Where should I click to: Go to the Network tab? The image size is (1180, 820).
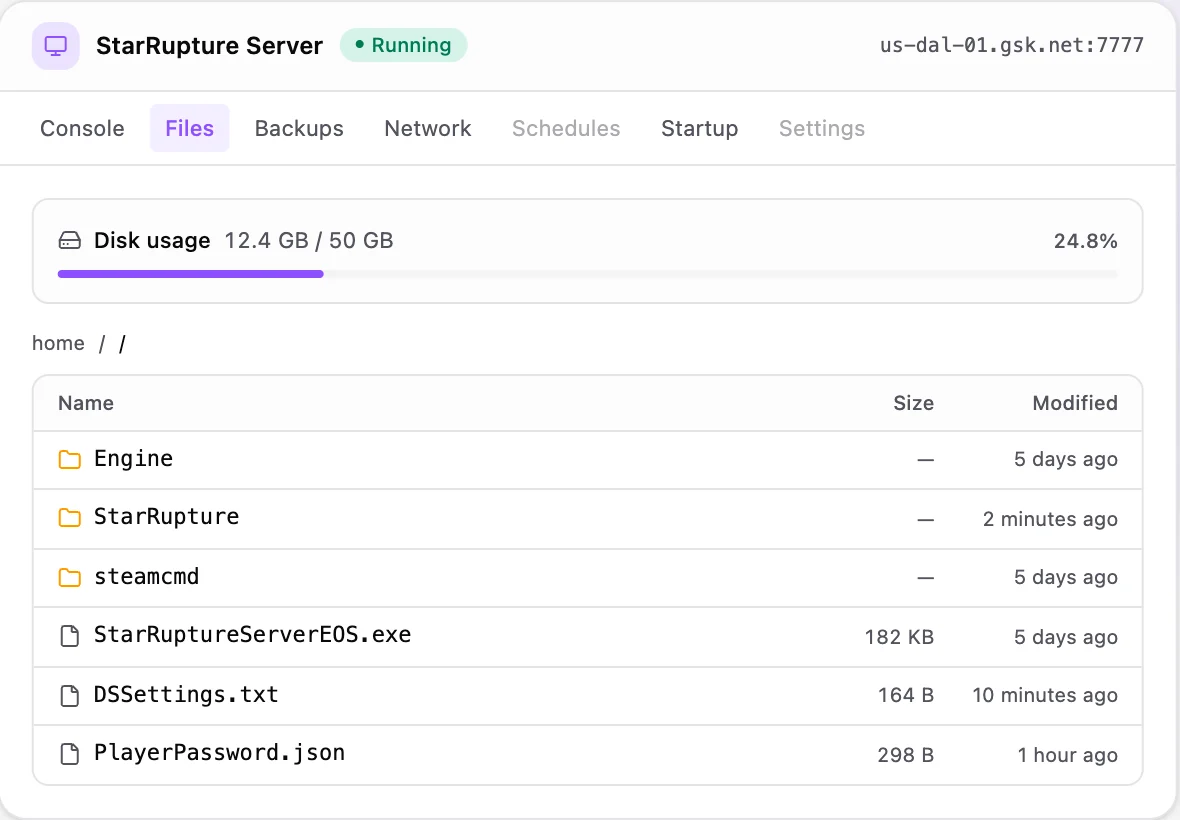pos(427,128)
